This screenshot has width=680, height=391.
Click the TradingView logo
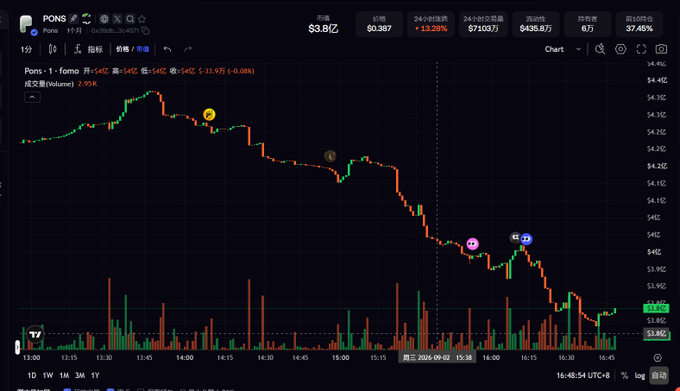(35, 334)
